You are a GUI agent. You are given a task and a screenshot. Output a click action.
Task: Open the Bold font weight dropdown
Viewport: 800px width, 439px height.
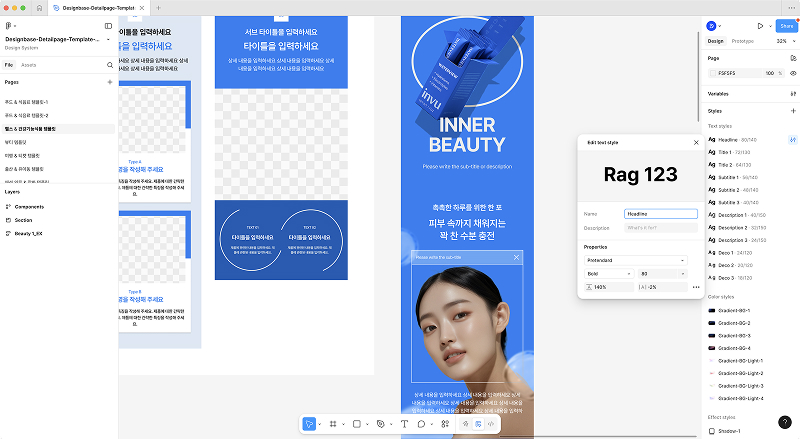pyautogui.click(x=606, y=273)
